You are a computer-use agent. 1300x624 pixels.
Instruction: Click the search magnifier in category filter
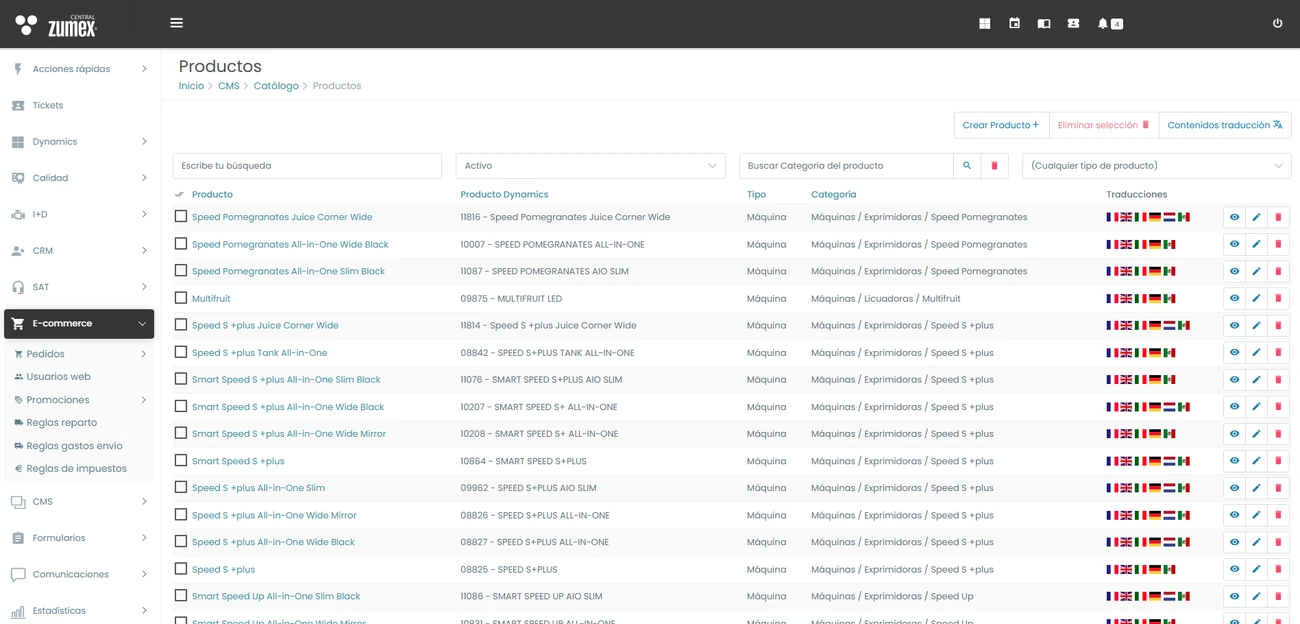click(967, 166)
